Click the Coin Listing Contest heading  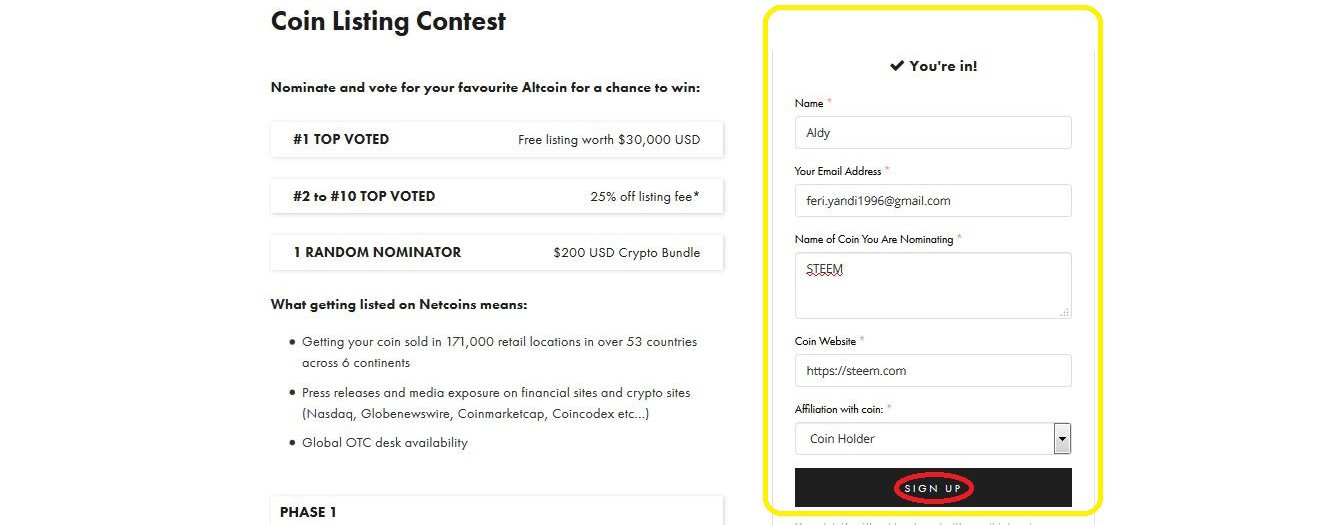pos(388,21)
